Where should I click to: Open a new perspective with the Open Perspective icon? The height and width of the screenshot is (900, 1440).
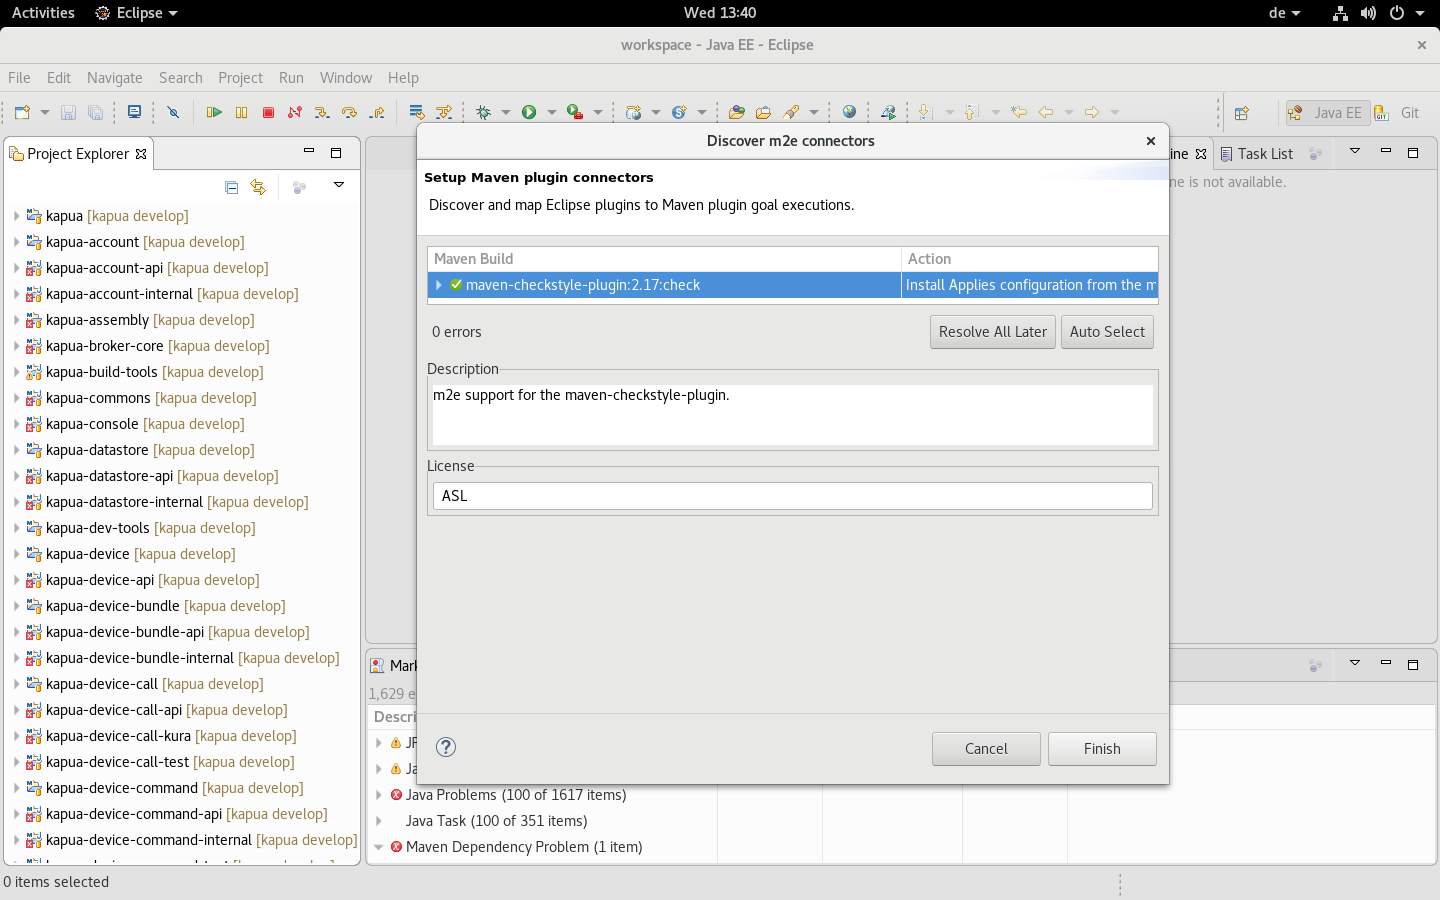click(1243, 113)
